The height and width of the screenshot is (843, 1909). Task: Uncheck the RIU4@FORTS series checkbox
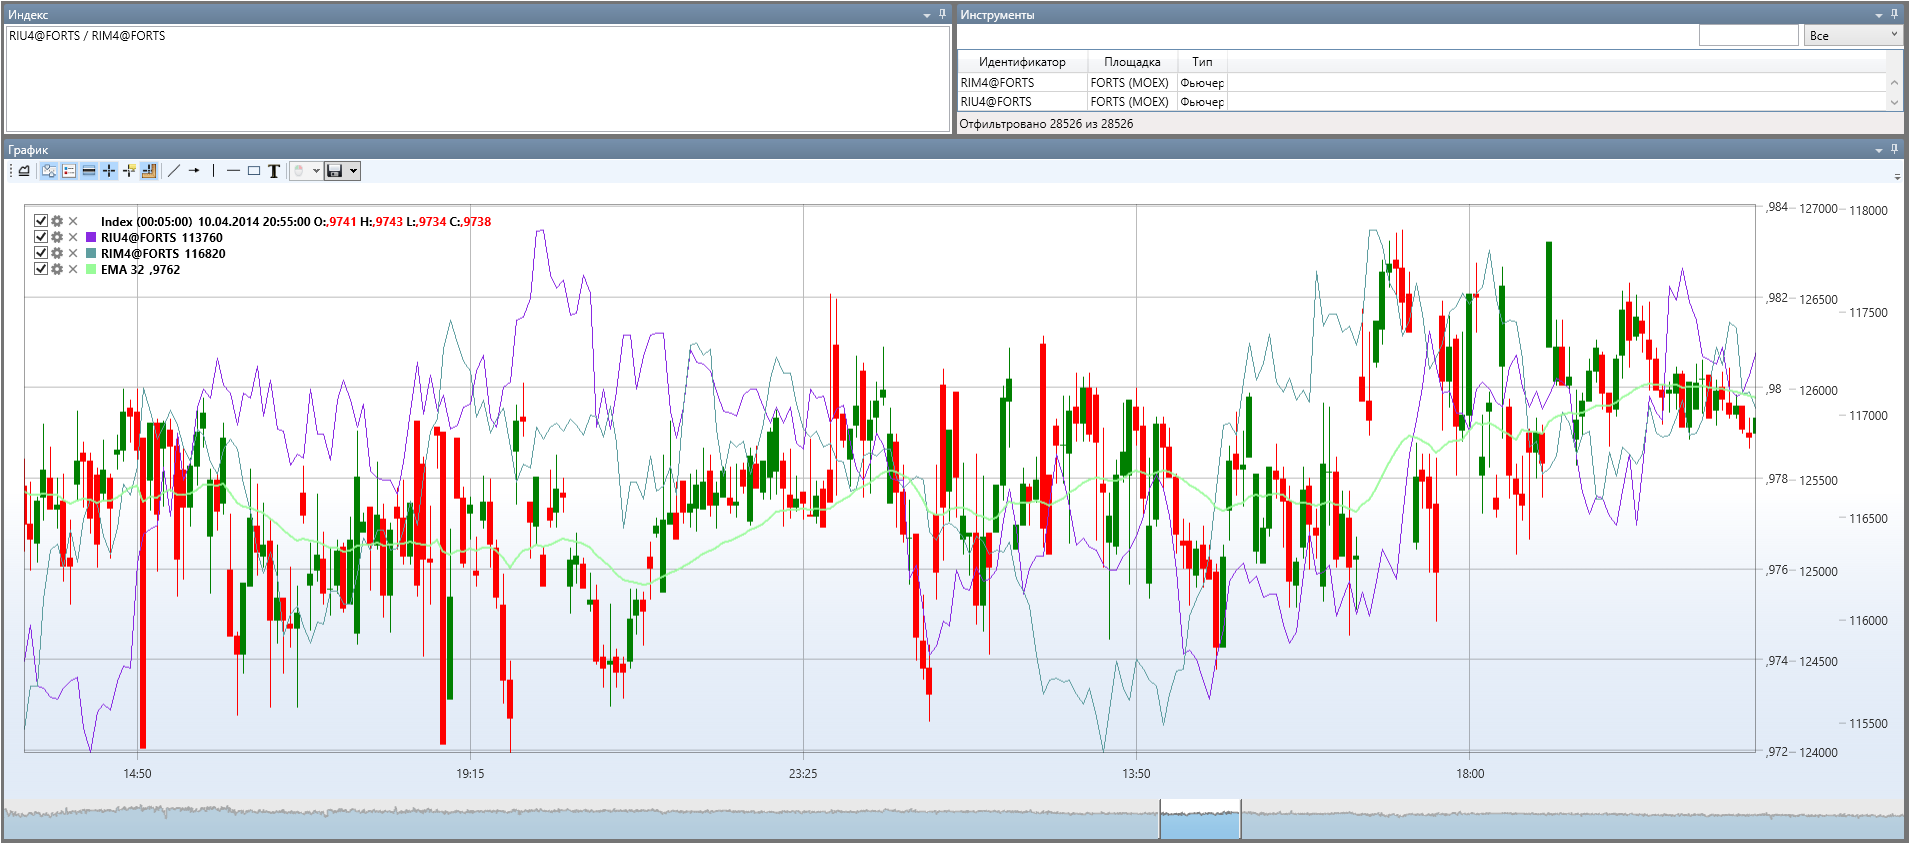41,237
